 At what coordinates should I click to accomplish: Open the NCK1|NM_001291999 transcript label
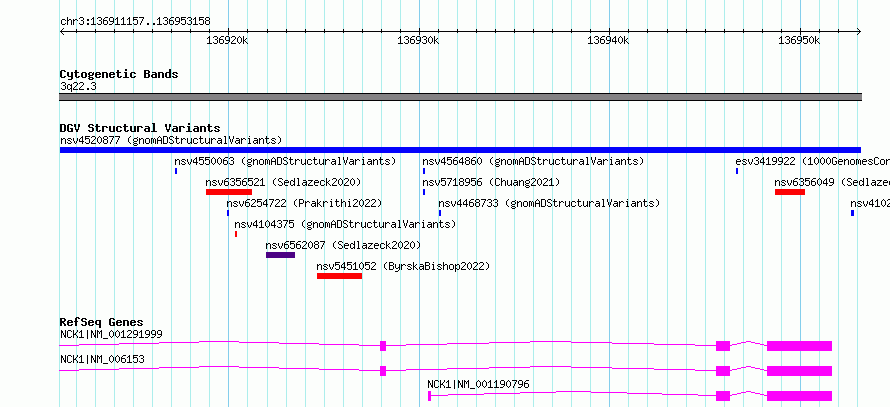pyautogui.click(x=111, y=334)
